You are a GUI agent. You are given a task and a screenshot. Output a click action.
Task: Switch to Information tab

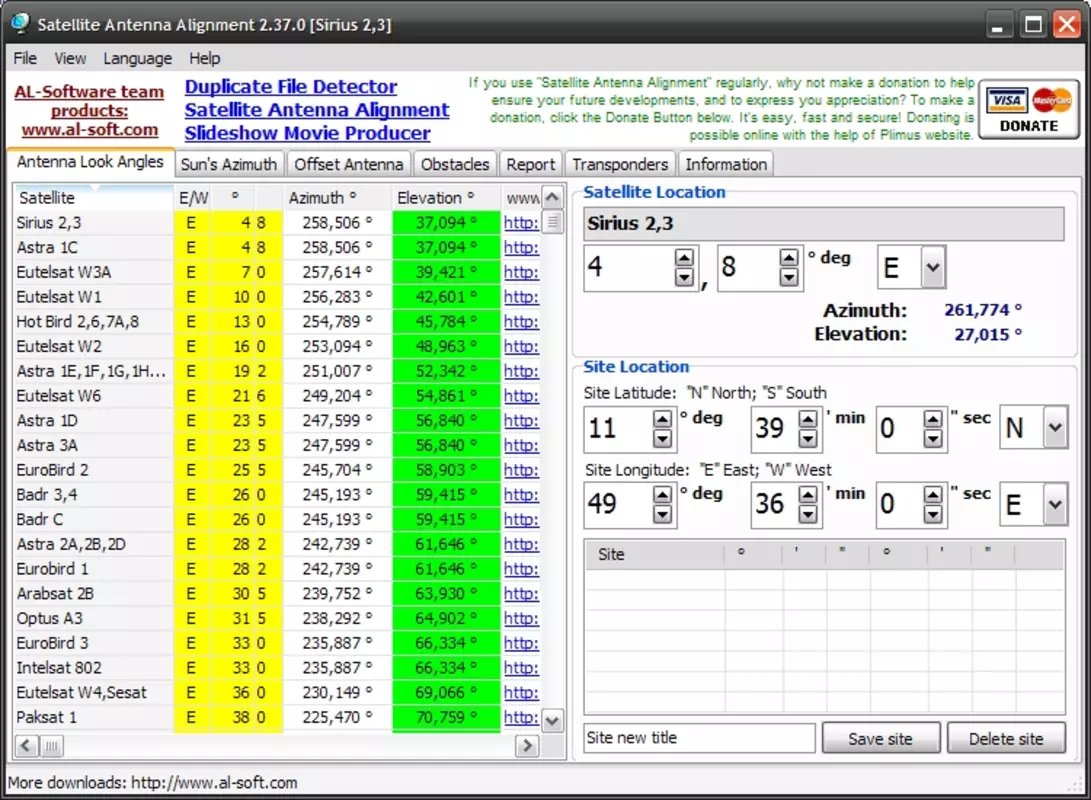726,164
